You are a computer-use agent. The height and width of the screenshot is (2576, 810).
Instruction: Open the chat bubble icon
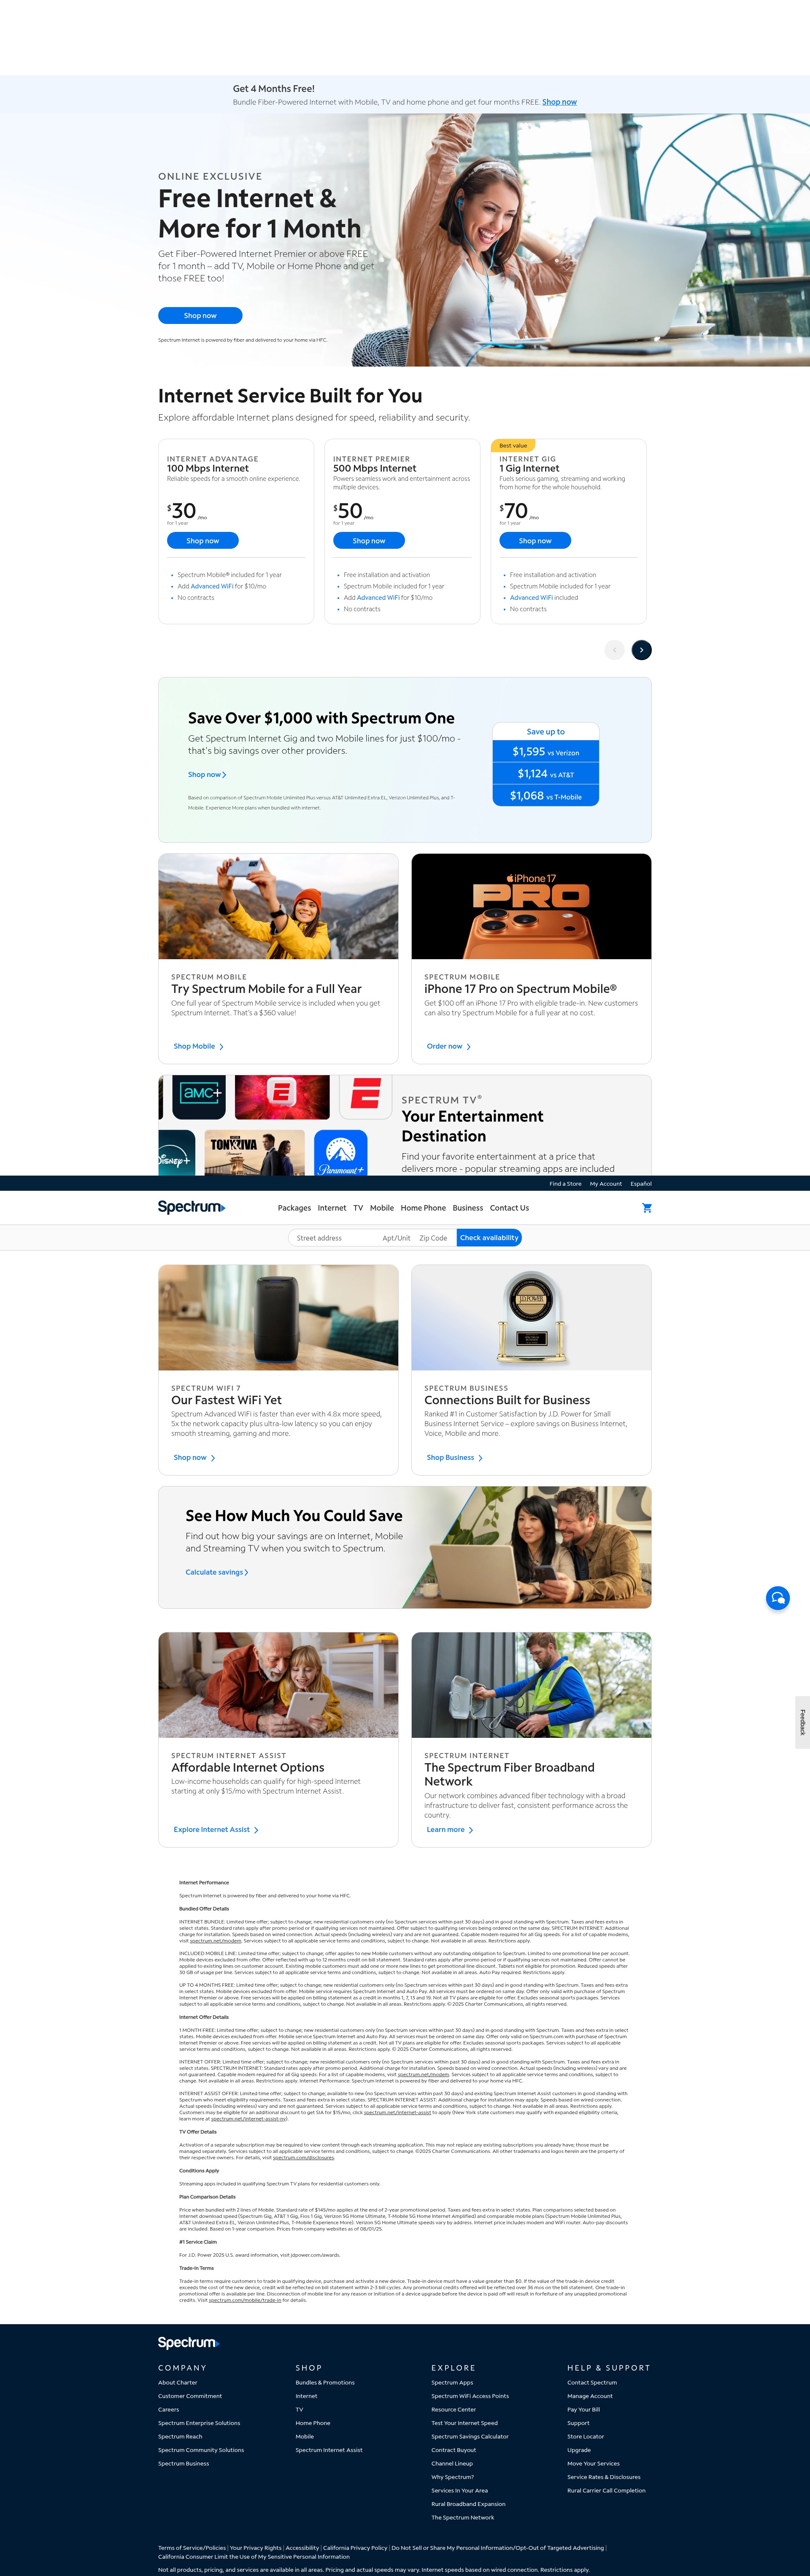point(777,1598)
